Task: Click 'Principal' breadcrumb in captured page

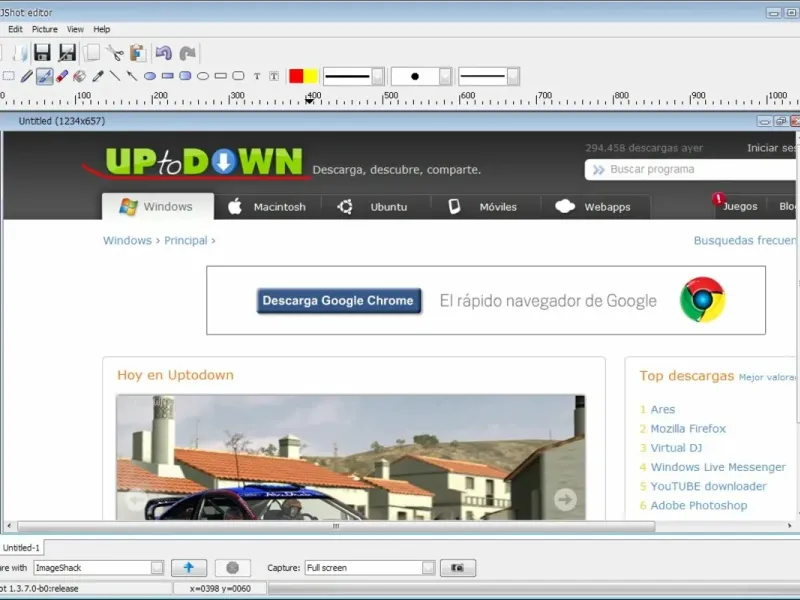Action: point(186,240)
